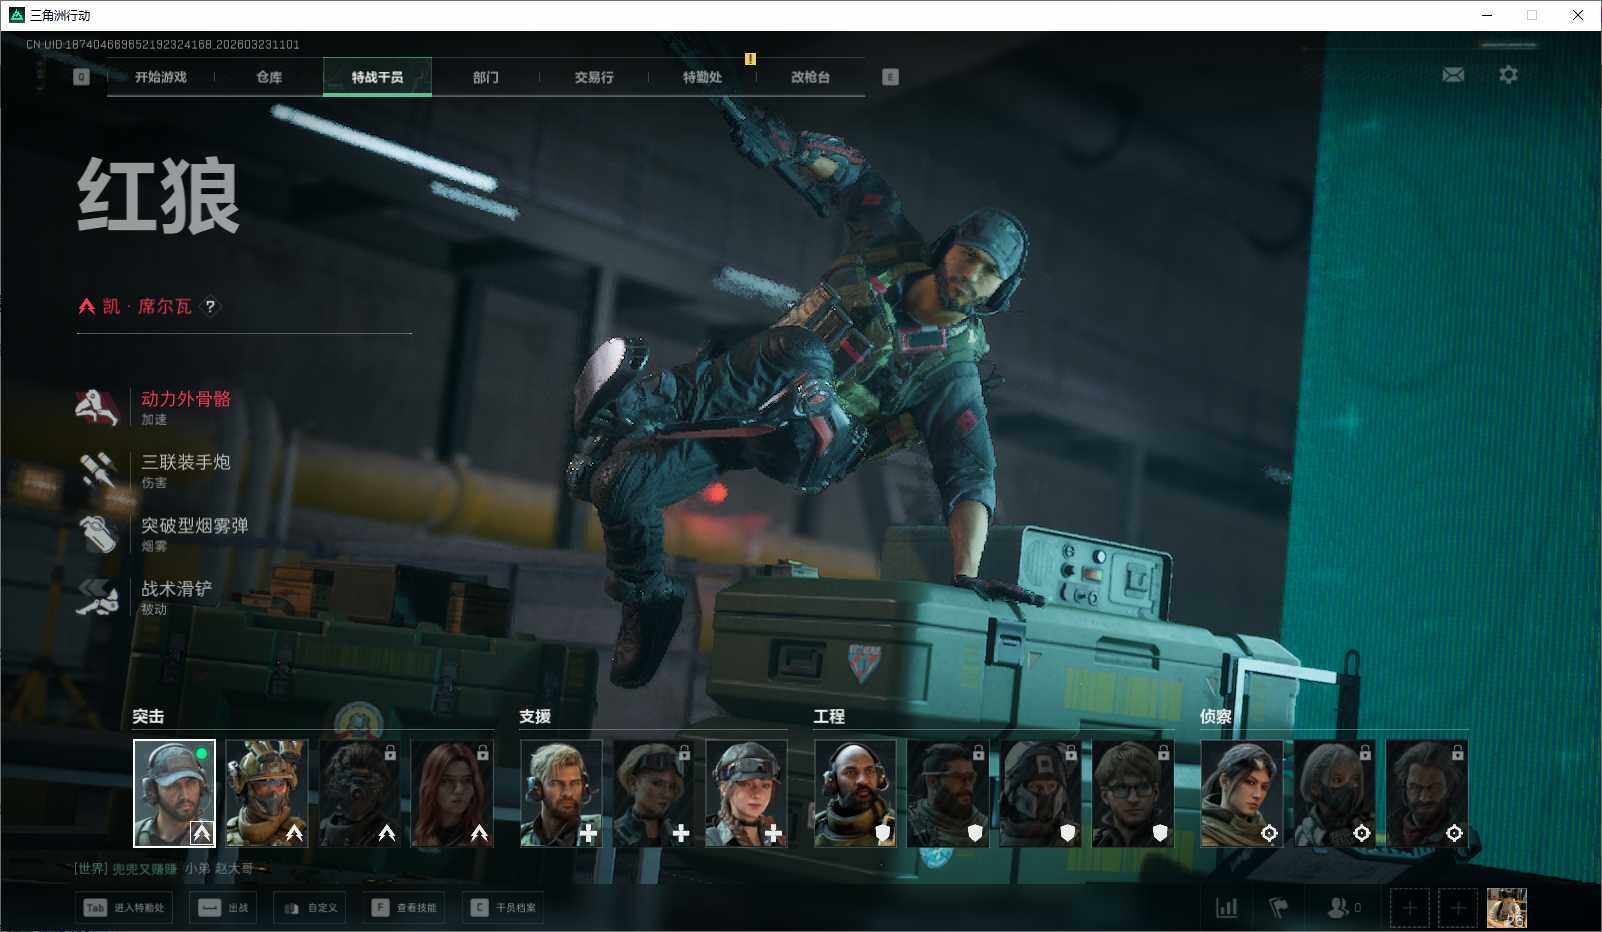This screenshot has width=1602, height=932.
Task: Click the yellow alert badge above 特勤处
Action: coord(750,59)
